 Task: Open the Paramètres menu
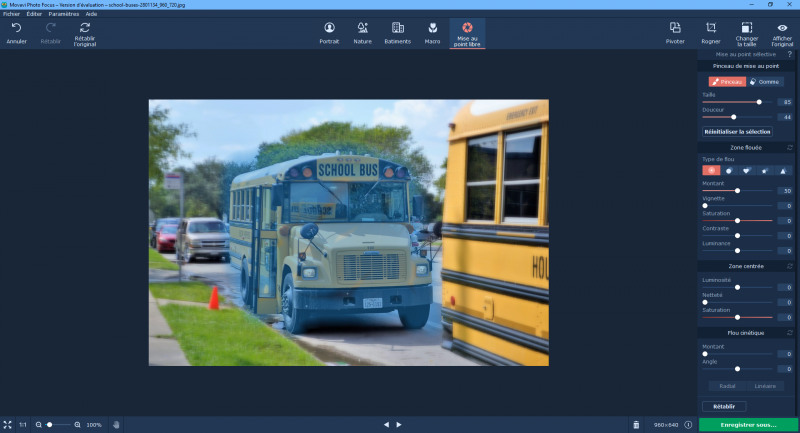pyautogui.click(x=64, y=14)
